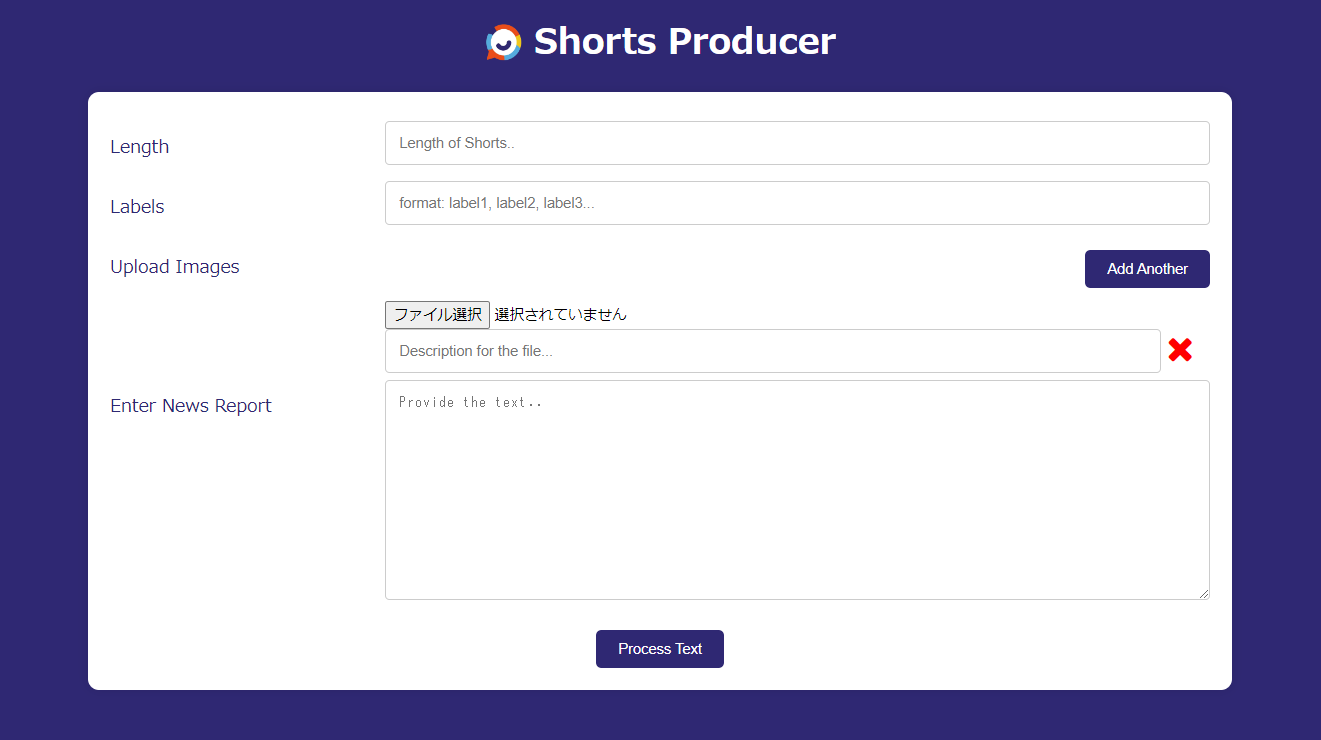The height and width of the screenshot is (740, 1321).
Task: Remove the file entry with red X
Action: pyautogui.click(x=1180, y=350)
